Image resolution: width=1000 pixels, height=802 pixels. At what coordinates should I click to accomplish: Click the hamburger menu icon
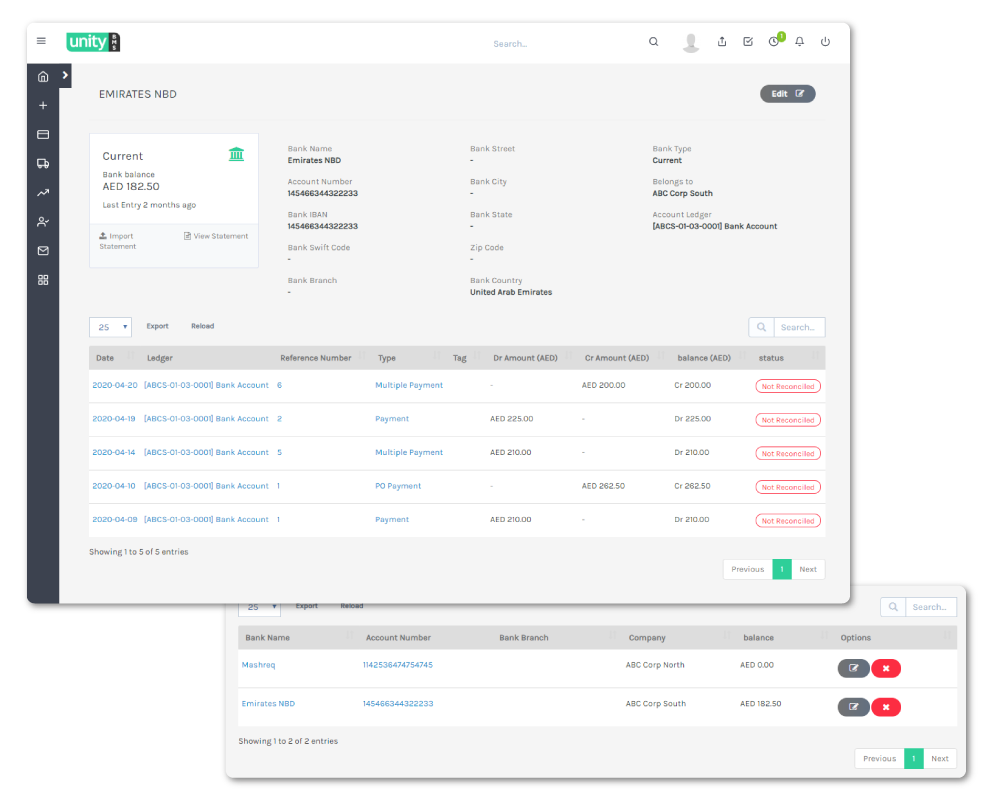(41, 41)
